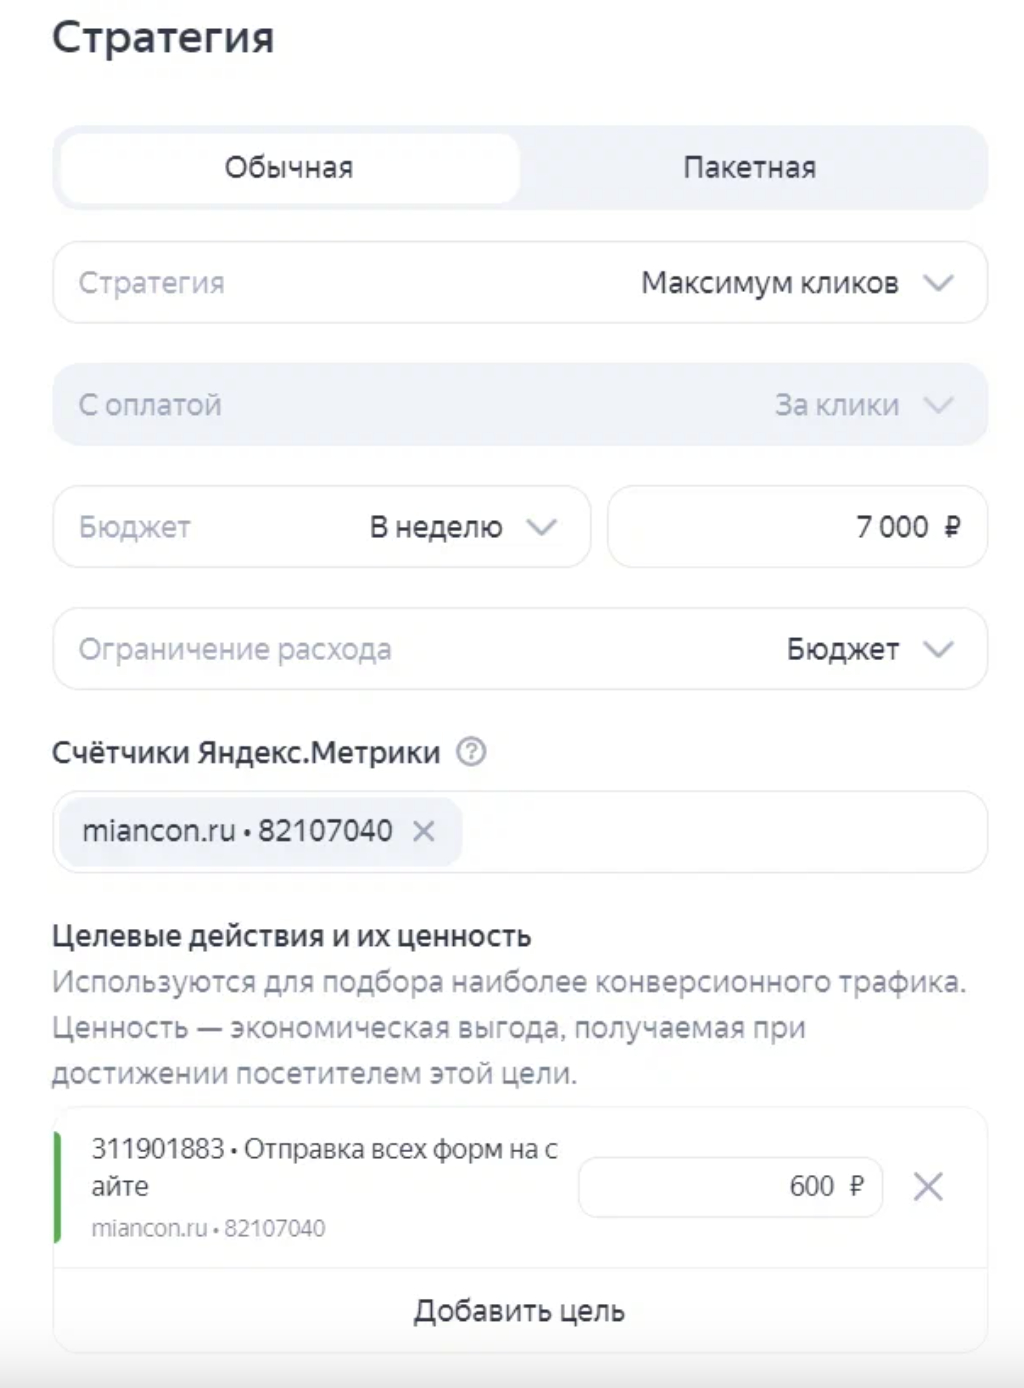Viewport: 1024px width, 1388px height.
Task: Click the chevron arrow next to За клики
Action: coord(938,405)
